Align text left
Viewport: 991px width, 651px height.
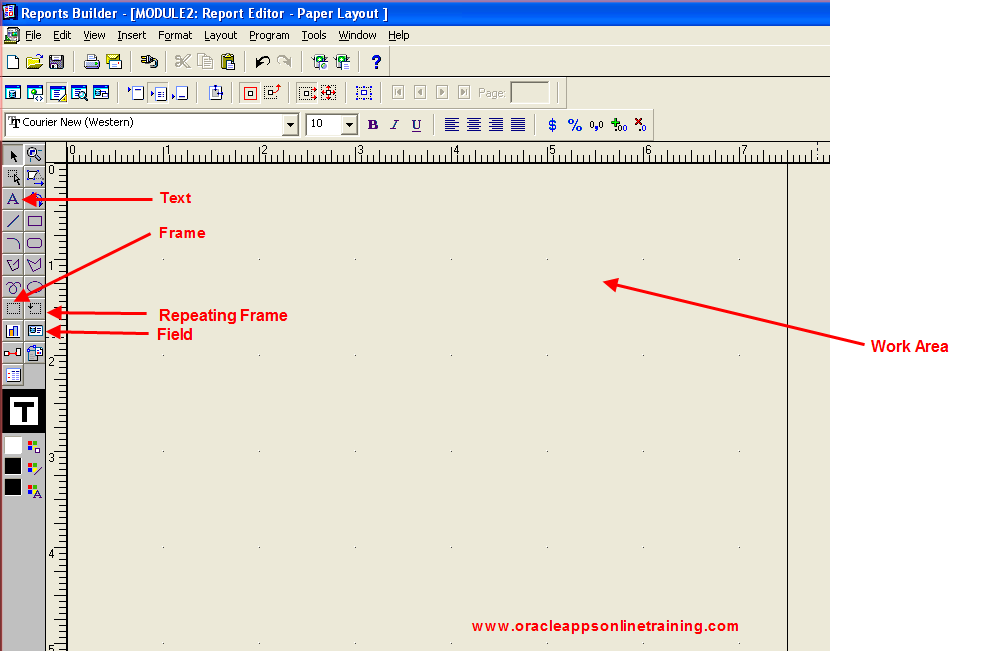coord(451,125)
